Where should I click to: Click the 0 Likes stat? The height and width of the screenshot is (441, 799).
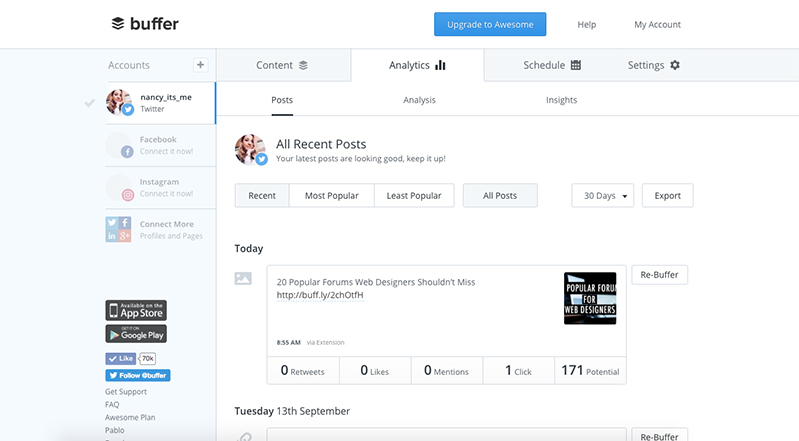click(x=375, y=370)
